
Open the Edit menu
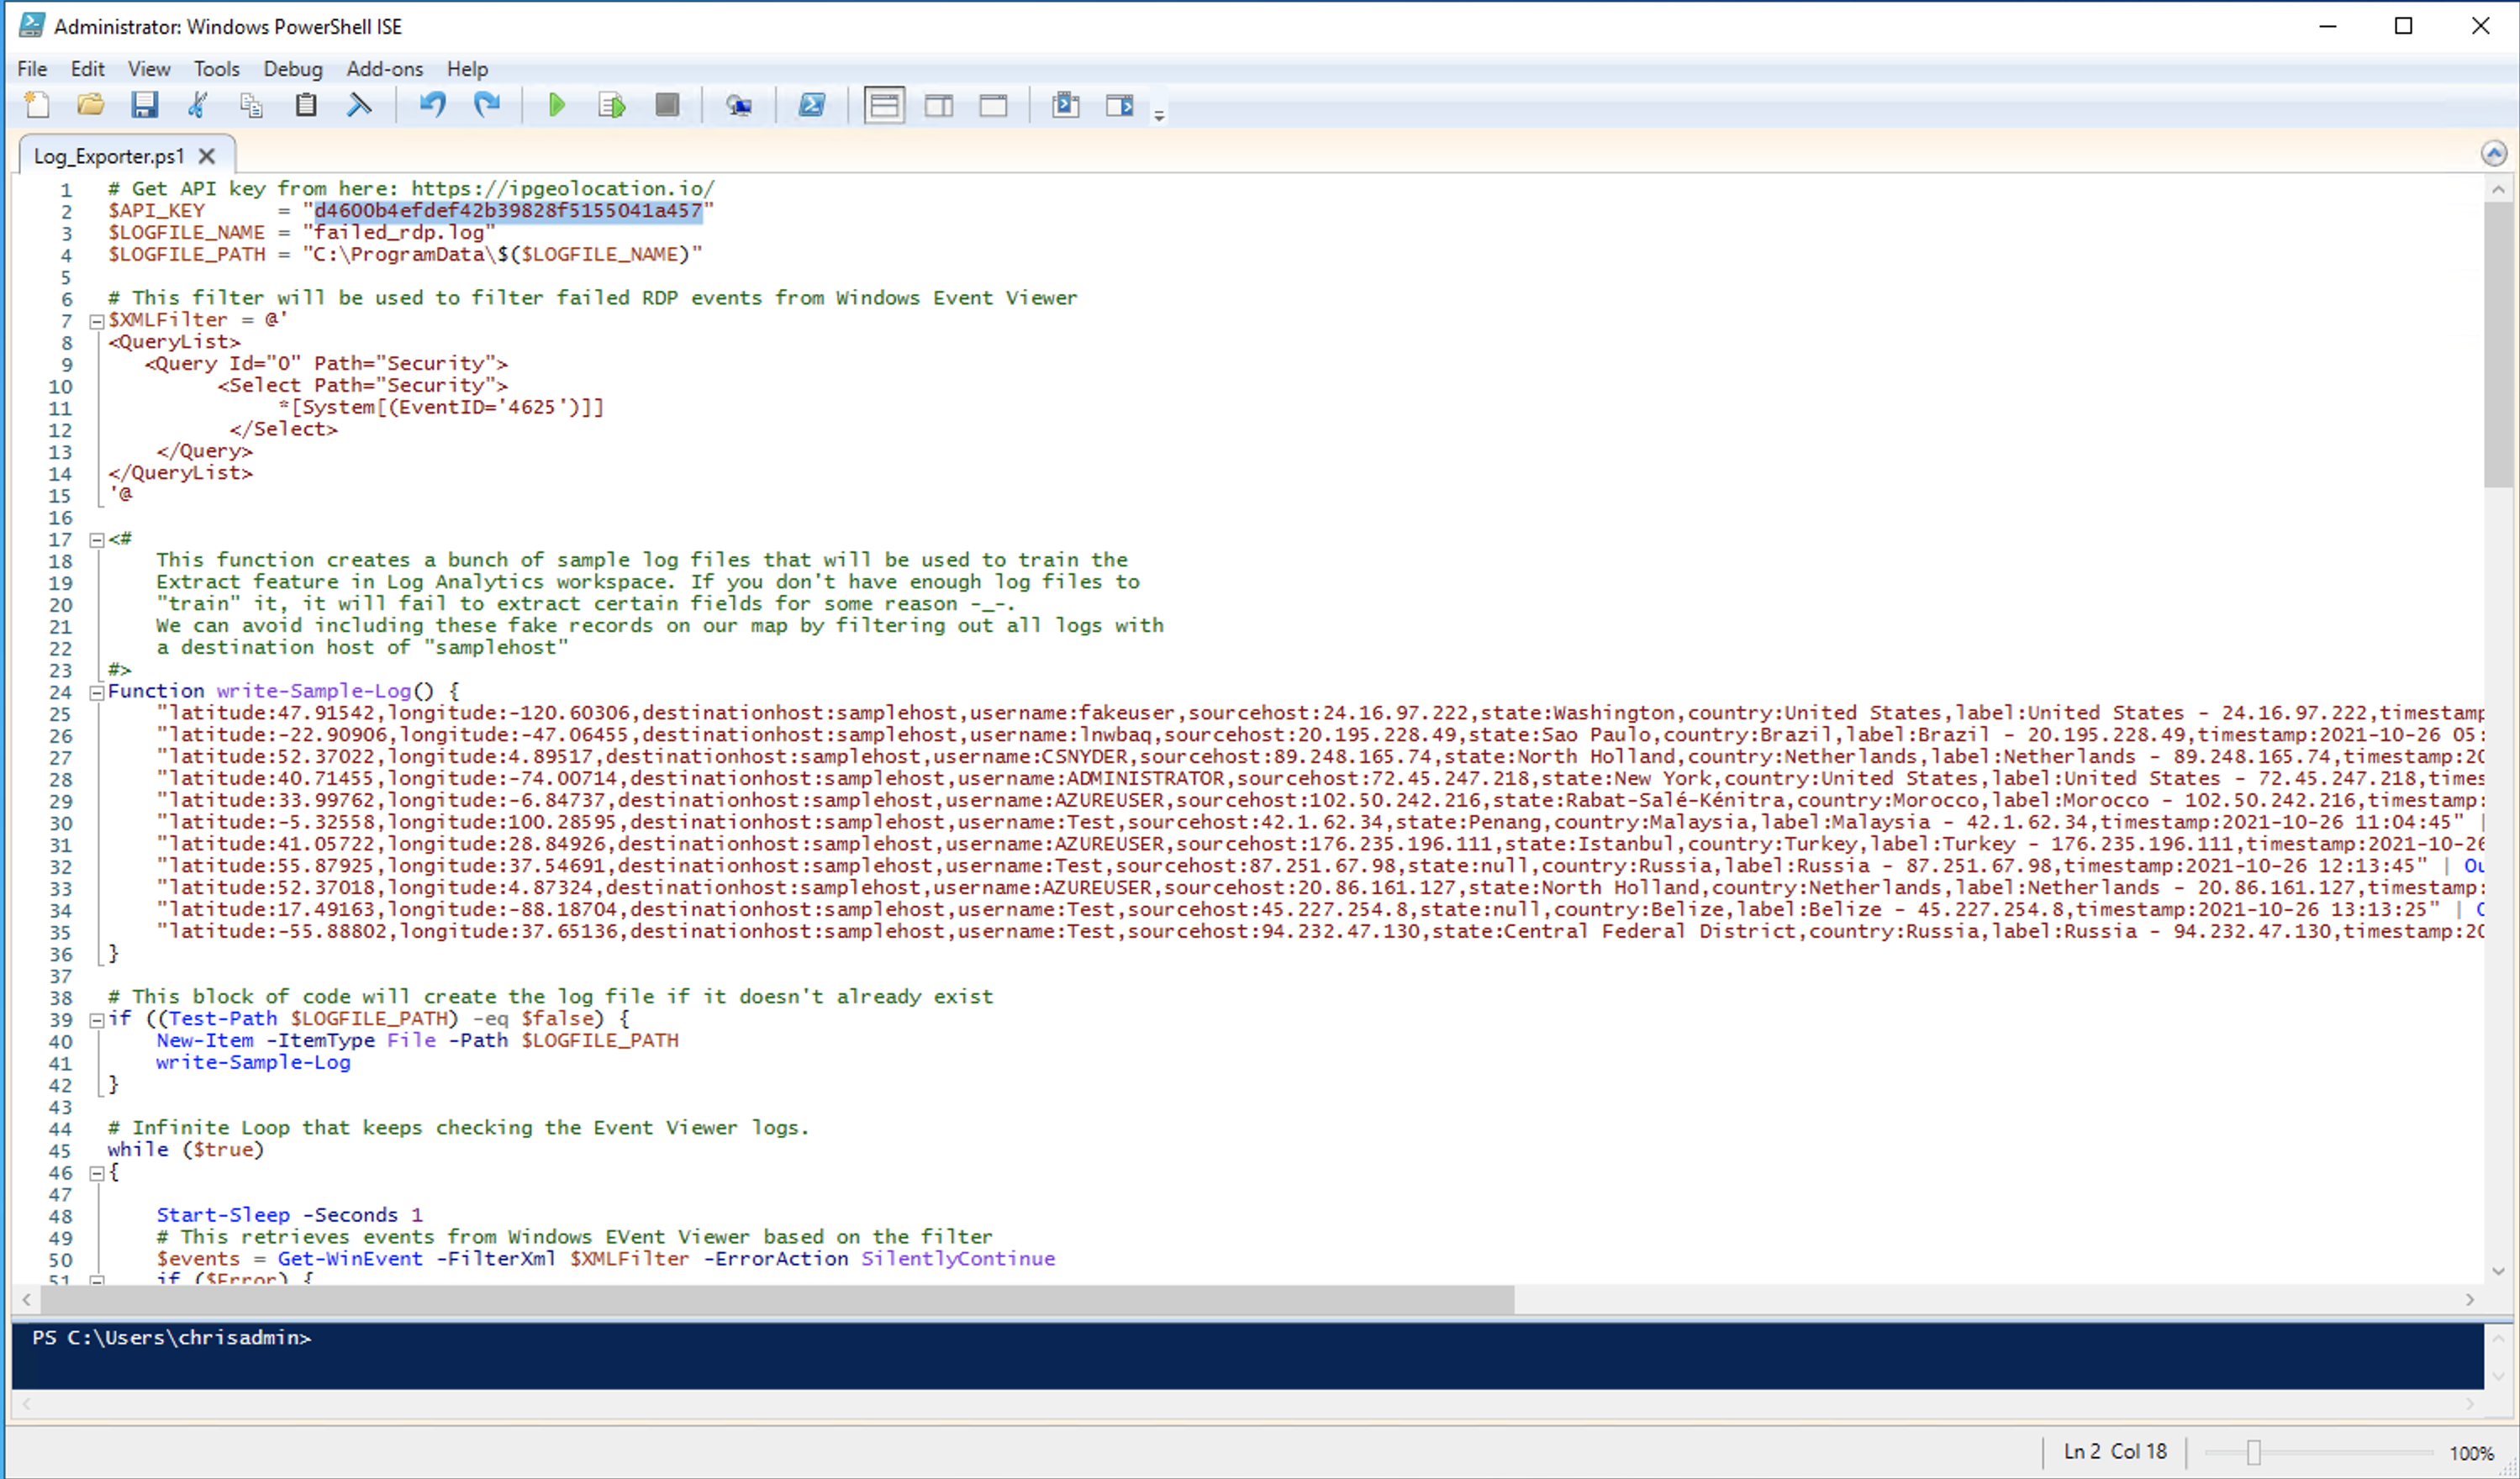pos(88,69)
